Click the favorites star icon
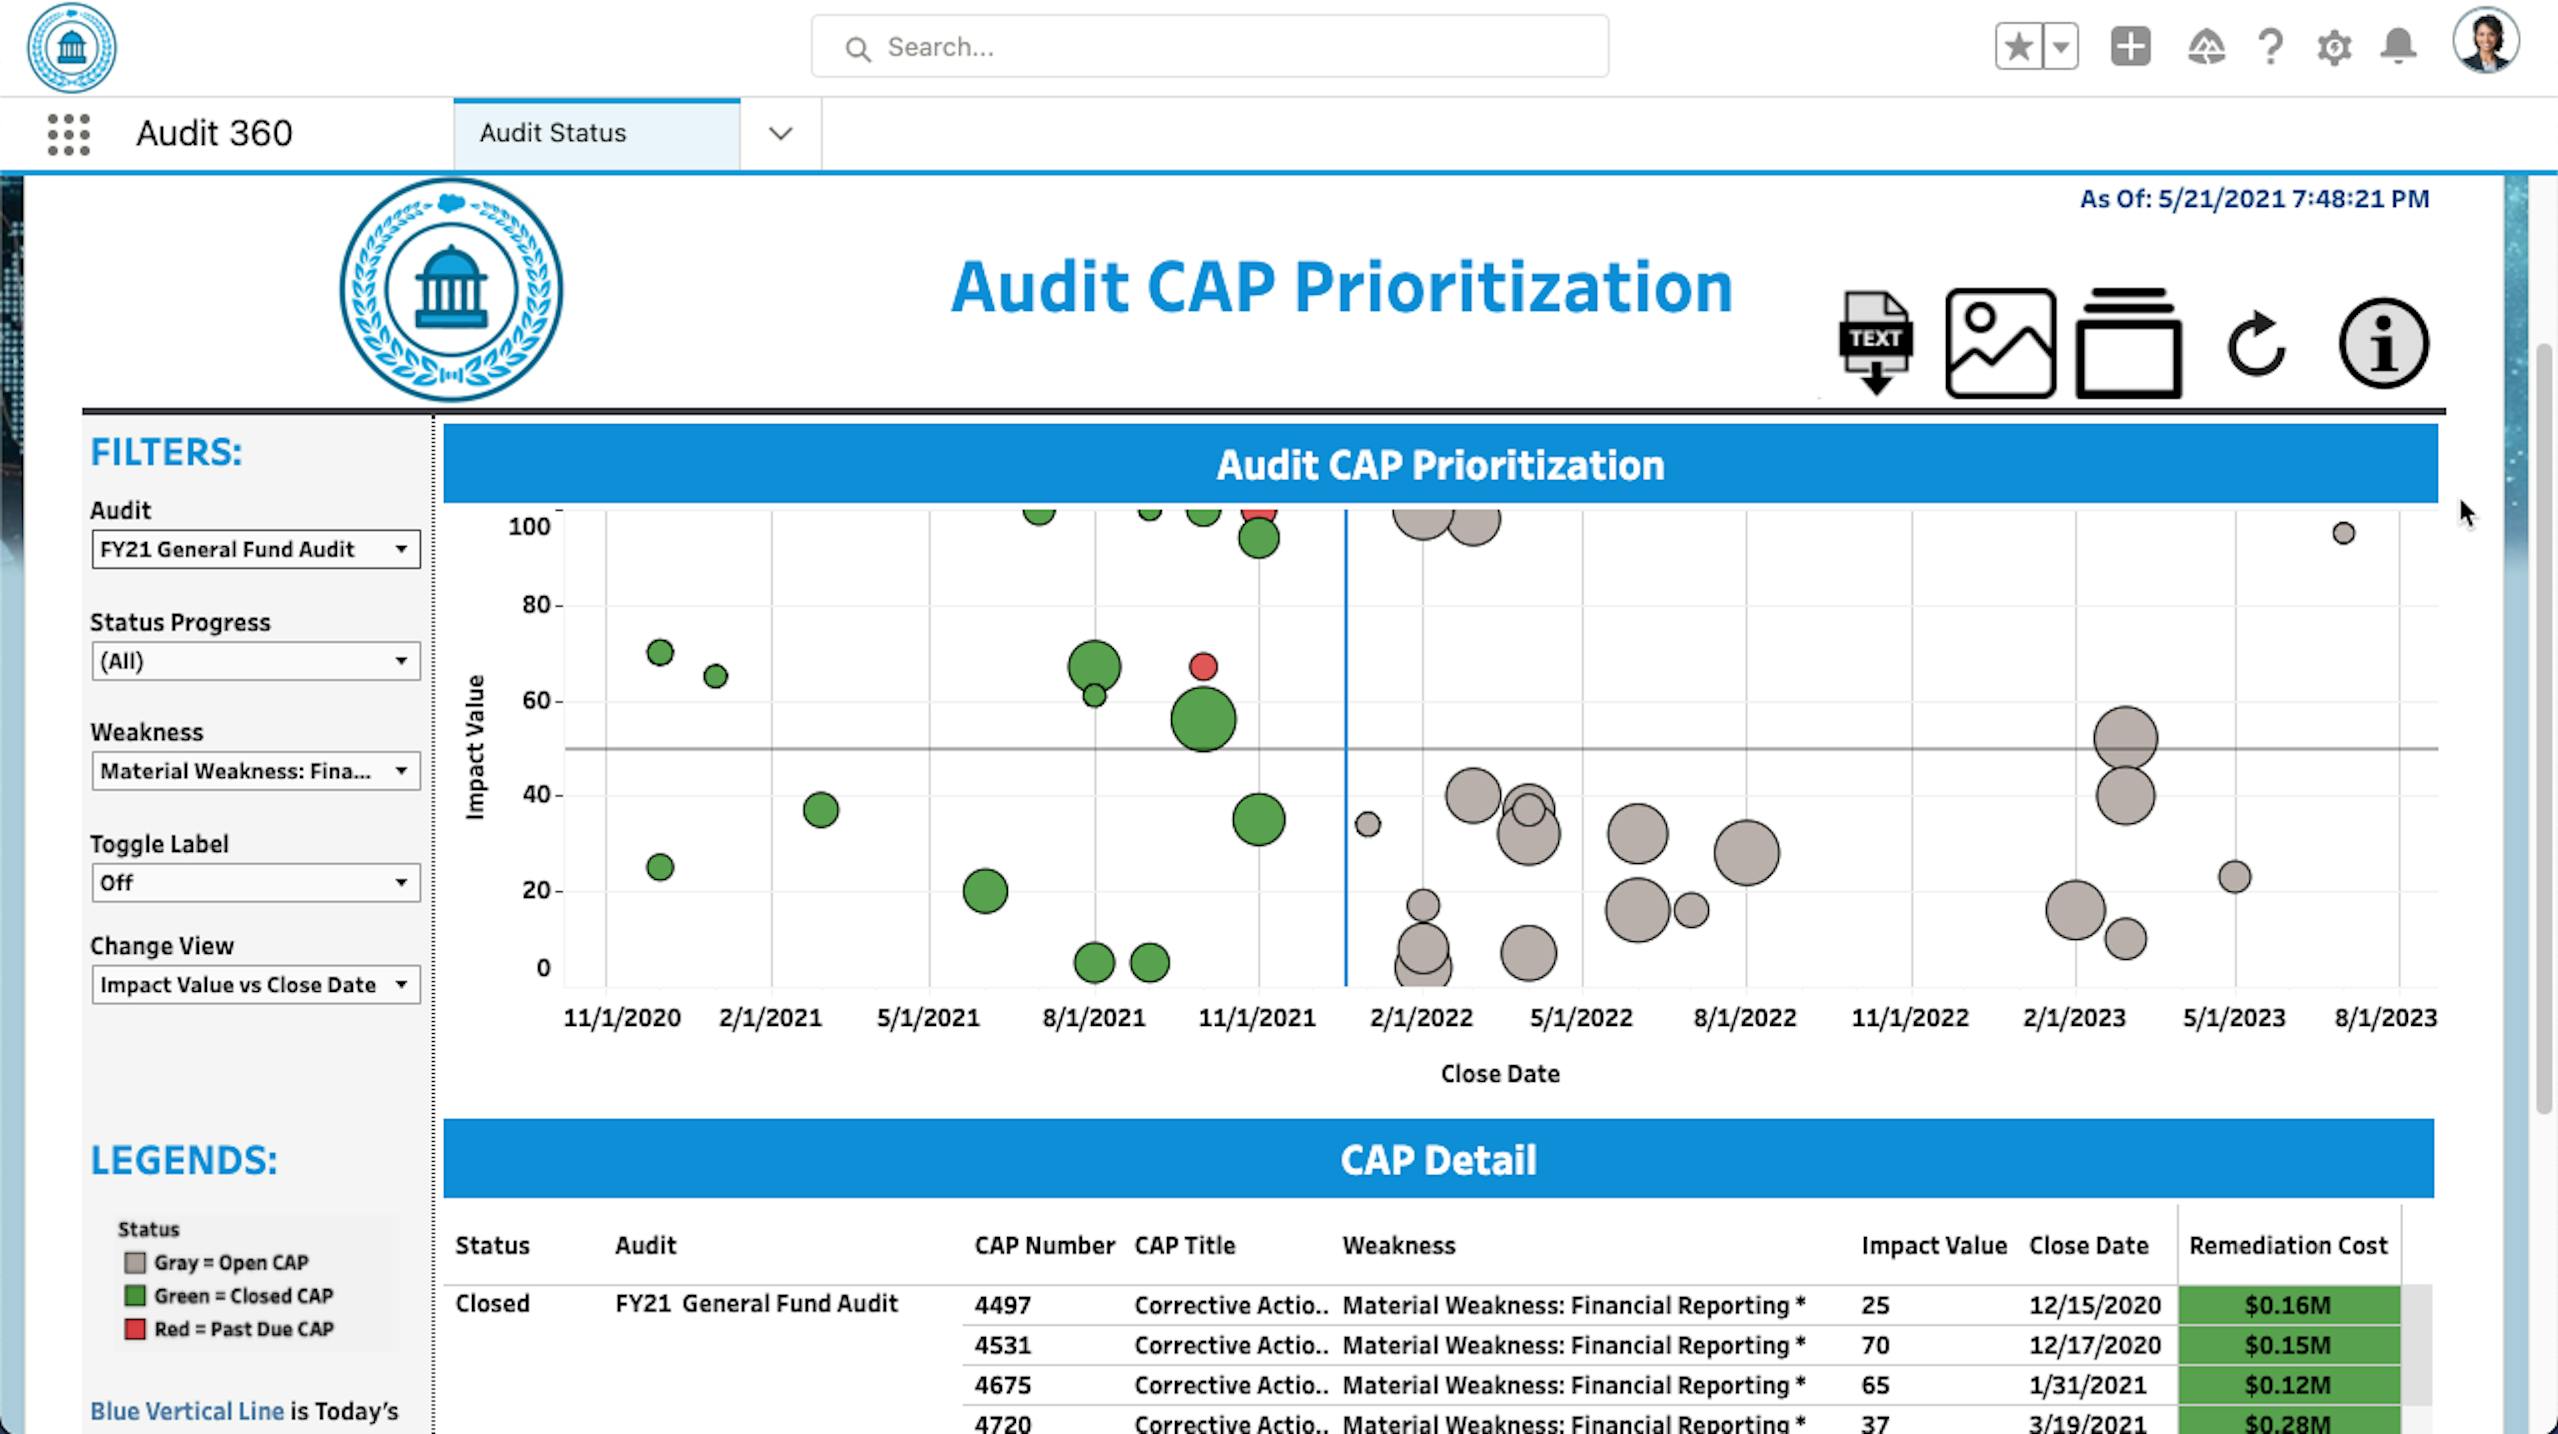 (x=2018, y=47)
